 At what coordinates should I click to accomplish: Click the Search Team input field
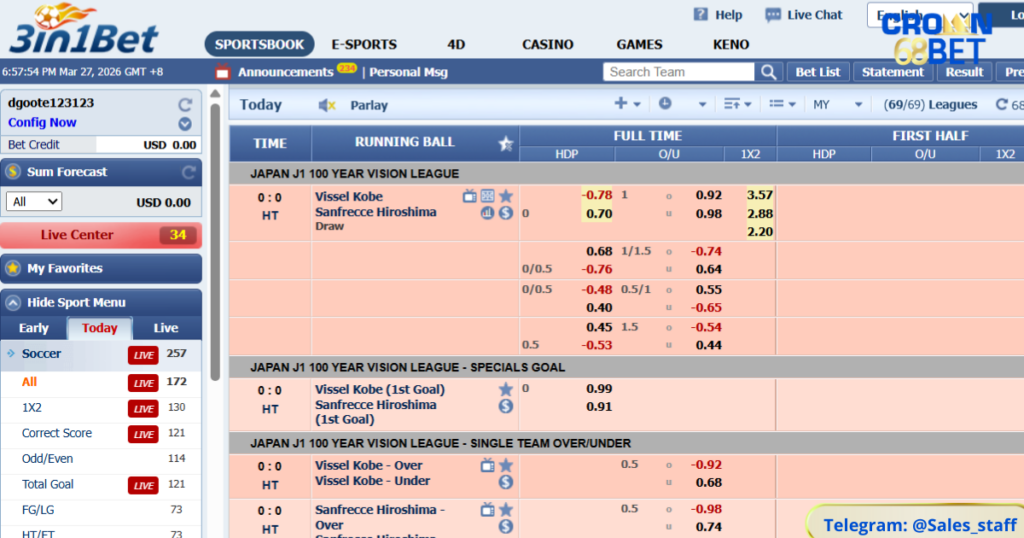click(679, 72)
